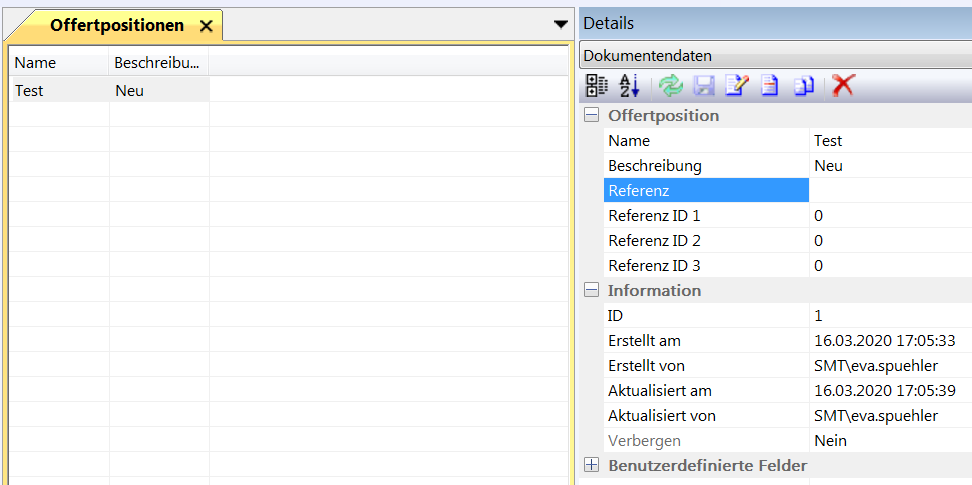Close the Offertpositionen tab

tap(206, 26)
